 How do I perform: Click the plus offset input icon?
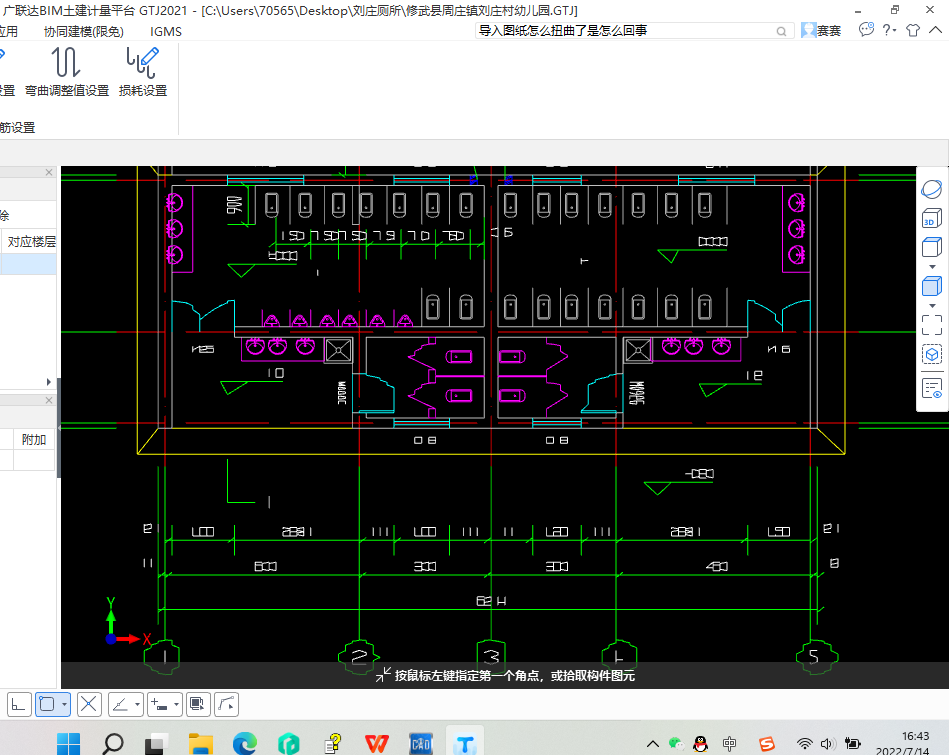pyautogui.click(x=159, y=704)
